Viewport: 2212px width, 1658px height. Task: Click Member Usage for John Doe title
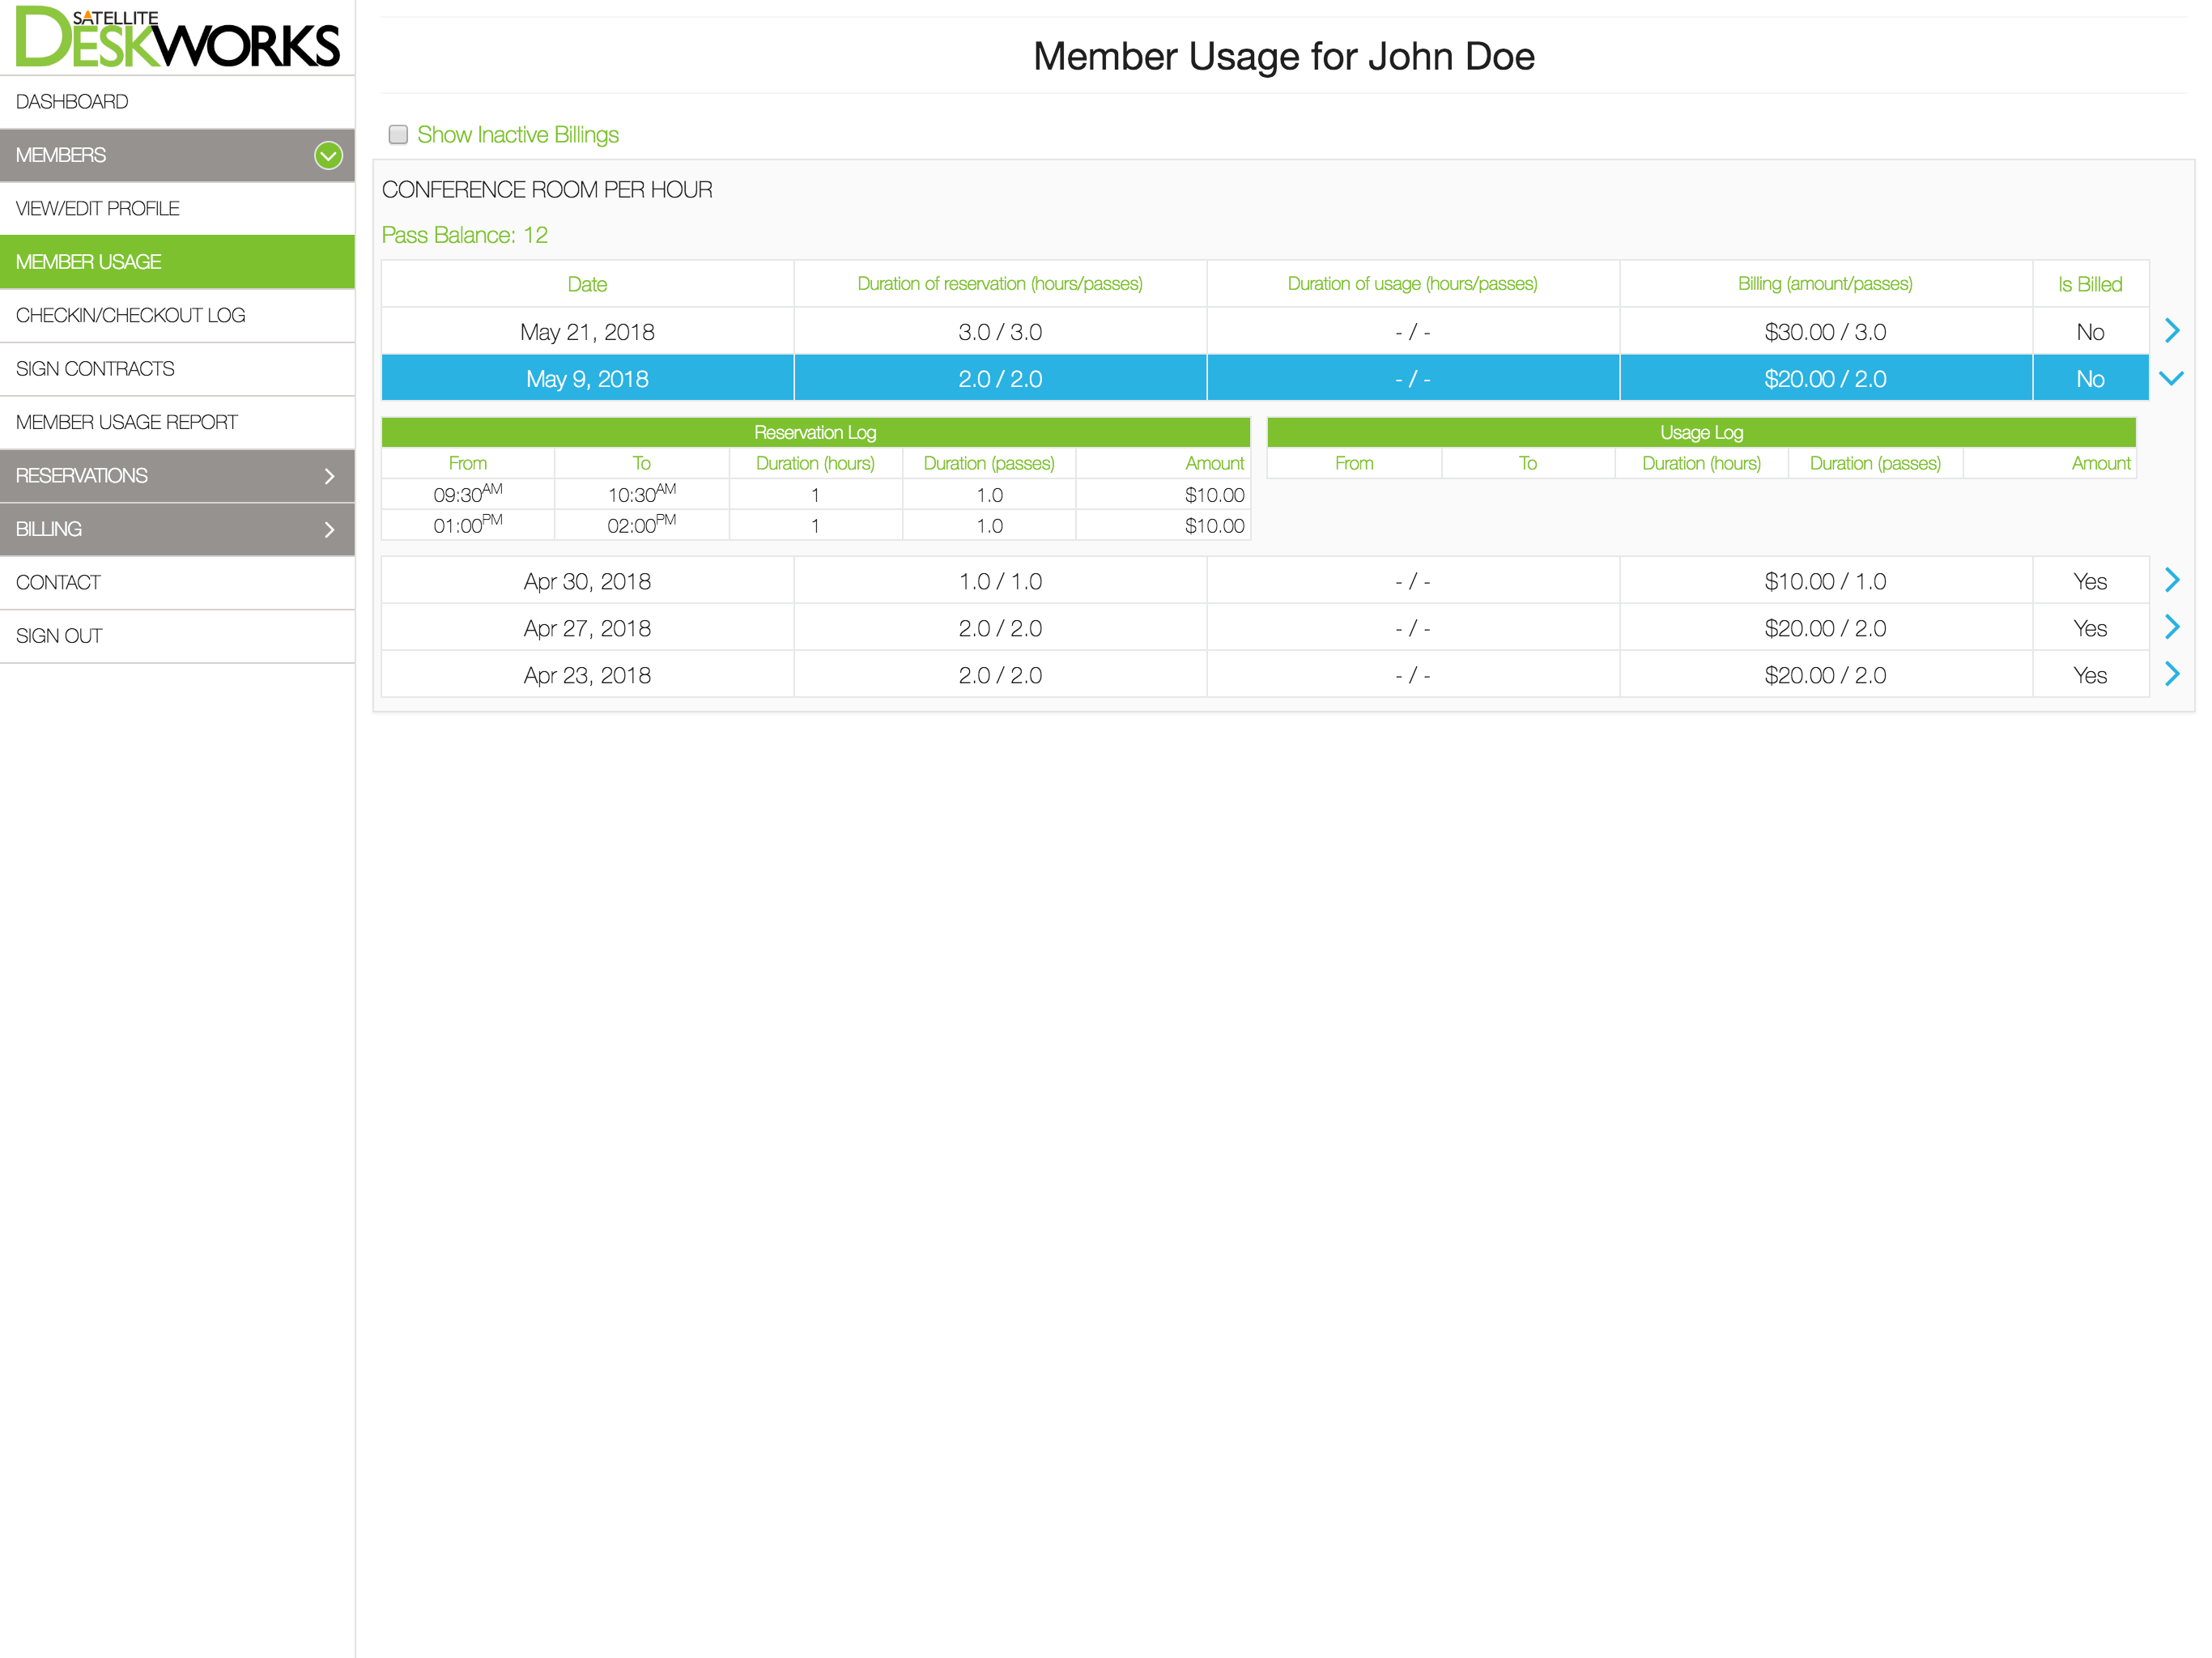point(1283,56)
